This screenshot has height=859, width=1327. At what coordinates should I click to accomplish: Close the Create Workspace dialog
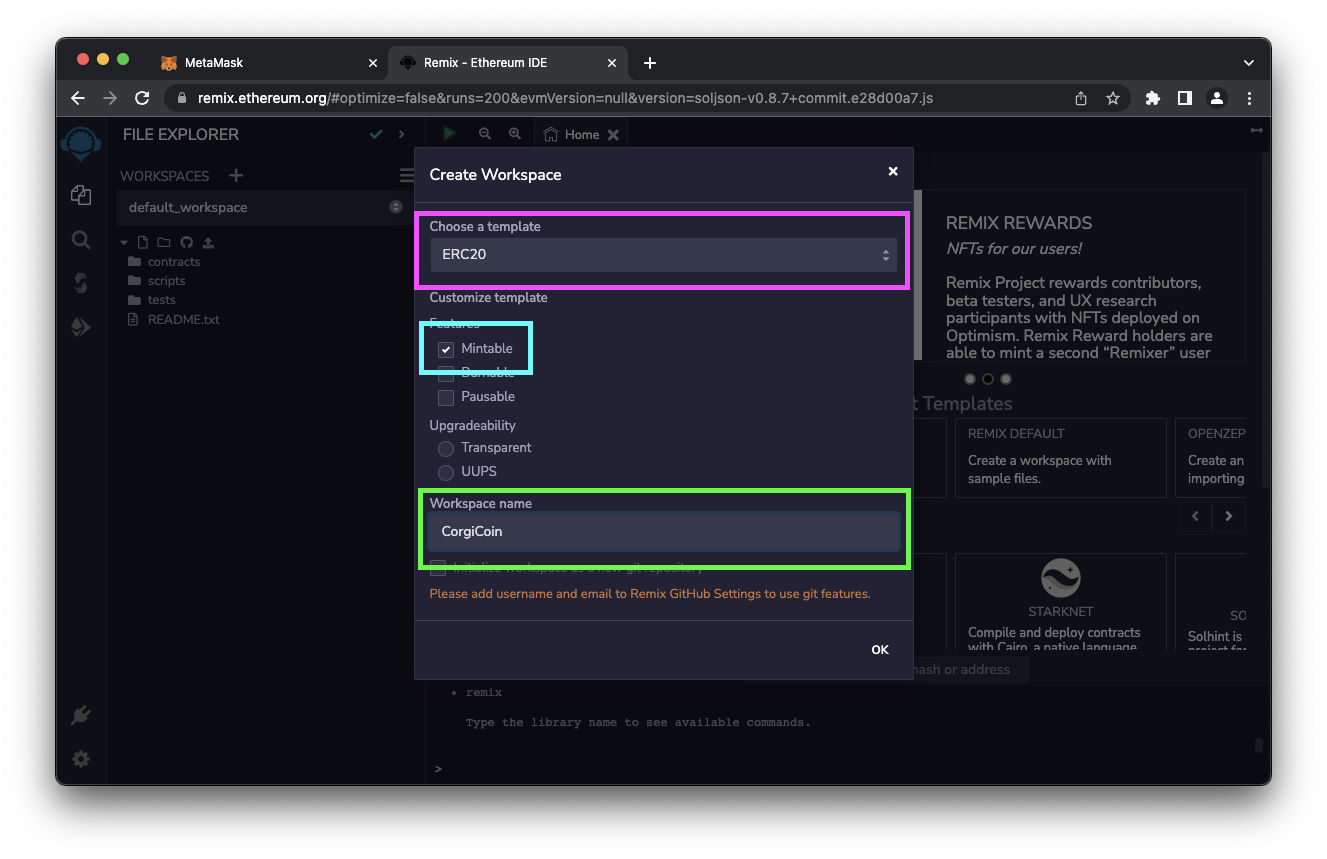893,171
